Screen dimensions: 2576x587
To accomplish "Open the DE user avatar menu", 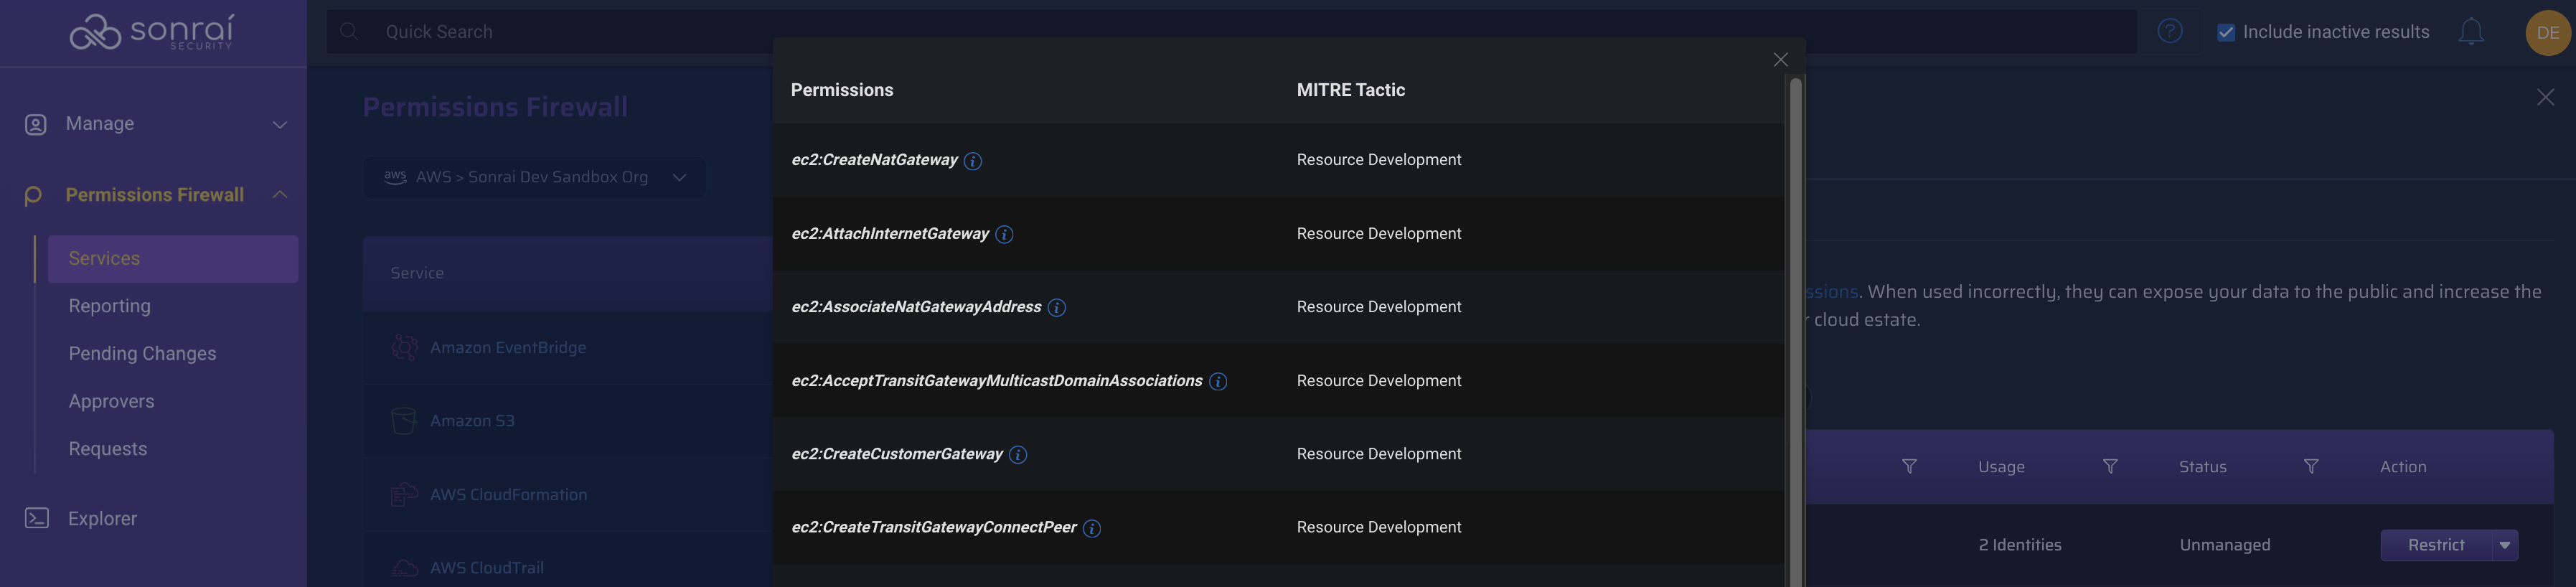I will pyautogui.click(x=2547, y=33).
